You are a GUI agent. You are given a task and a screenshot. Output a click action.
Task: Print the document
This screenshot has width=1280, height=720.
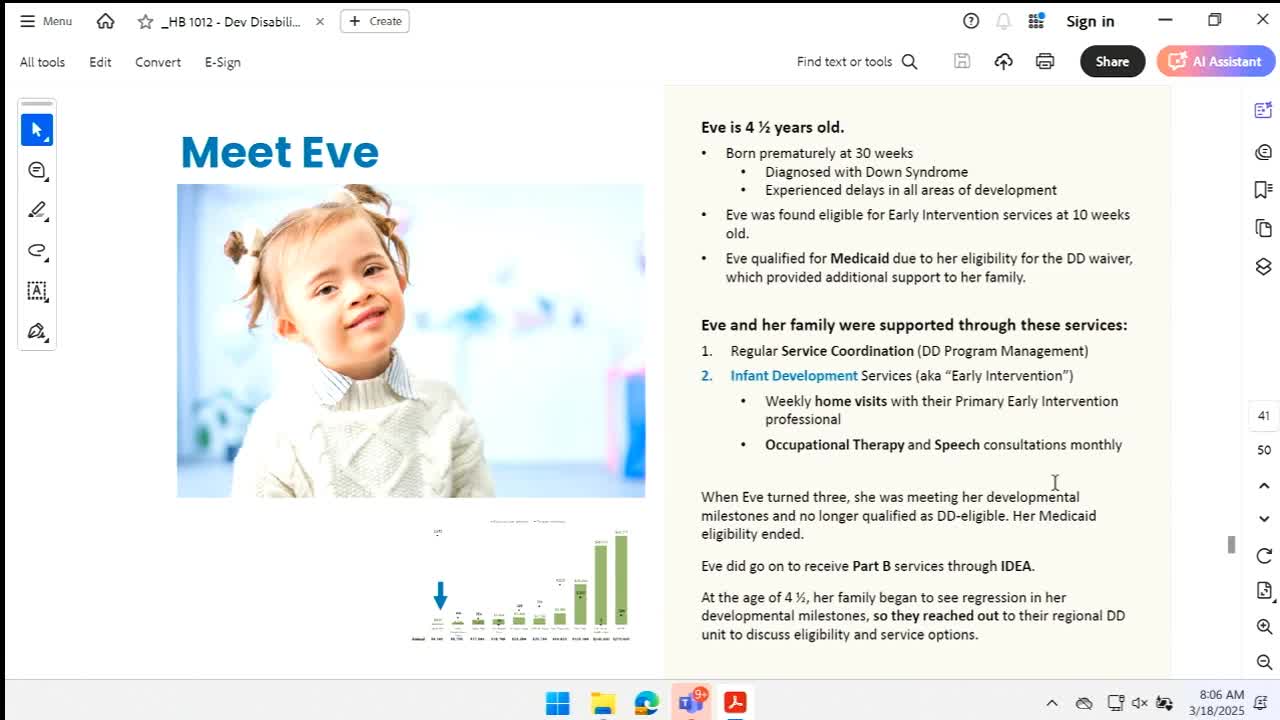tap(1045, 61)
